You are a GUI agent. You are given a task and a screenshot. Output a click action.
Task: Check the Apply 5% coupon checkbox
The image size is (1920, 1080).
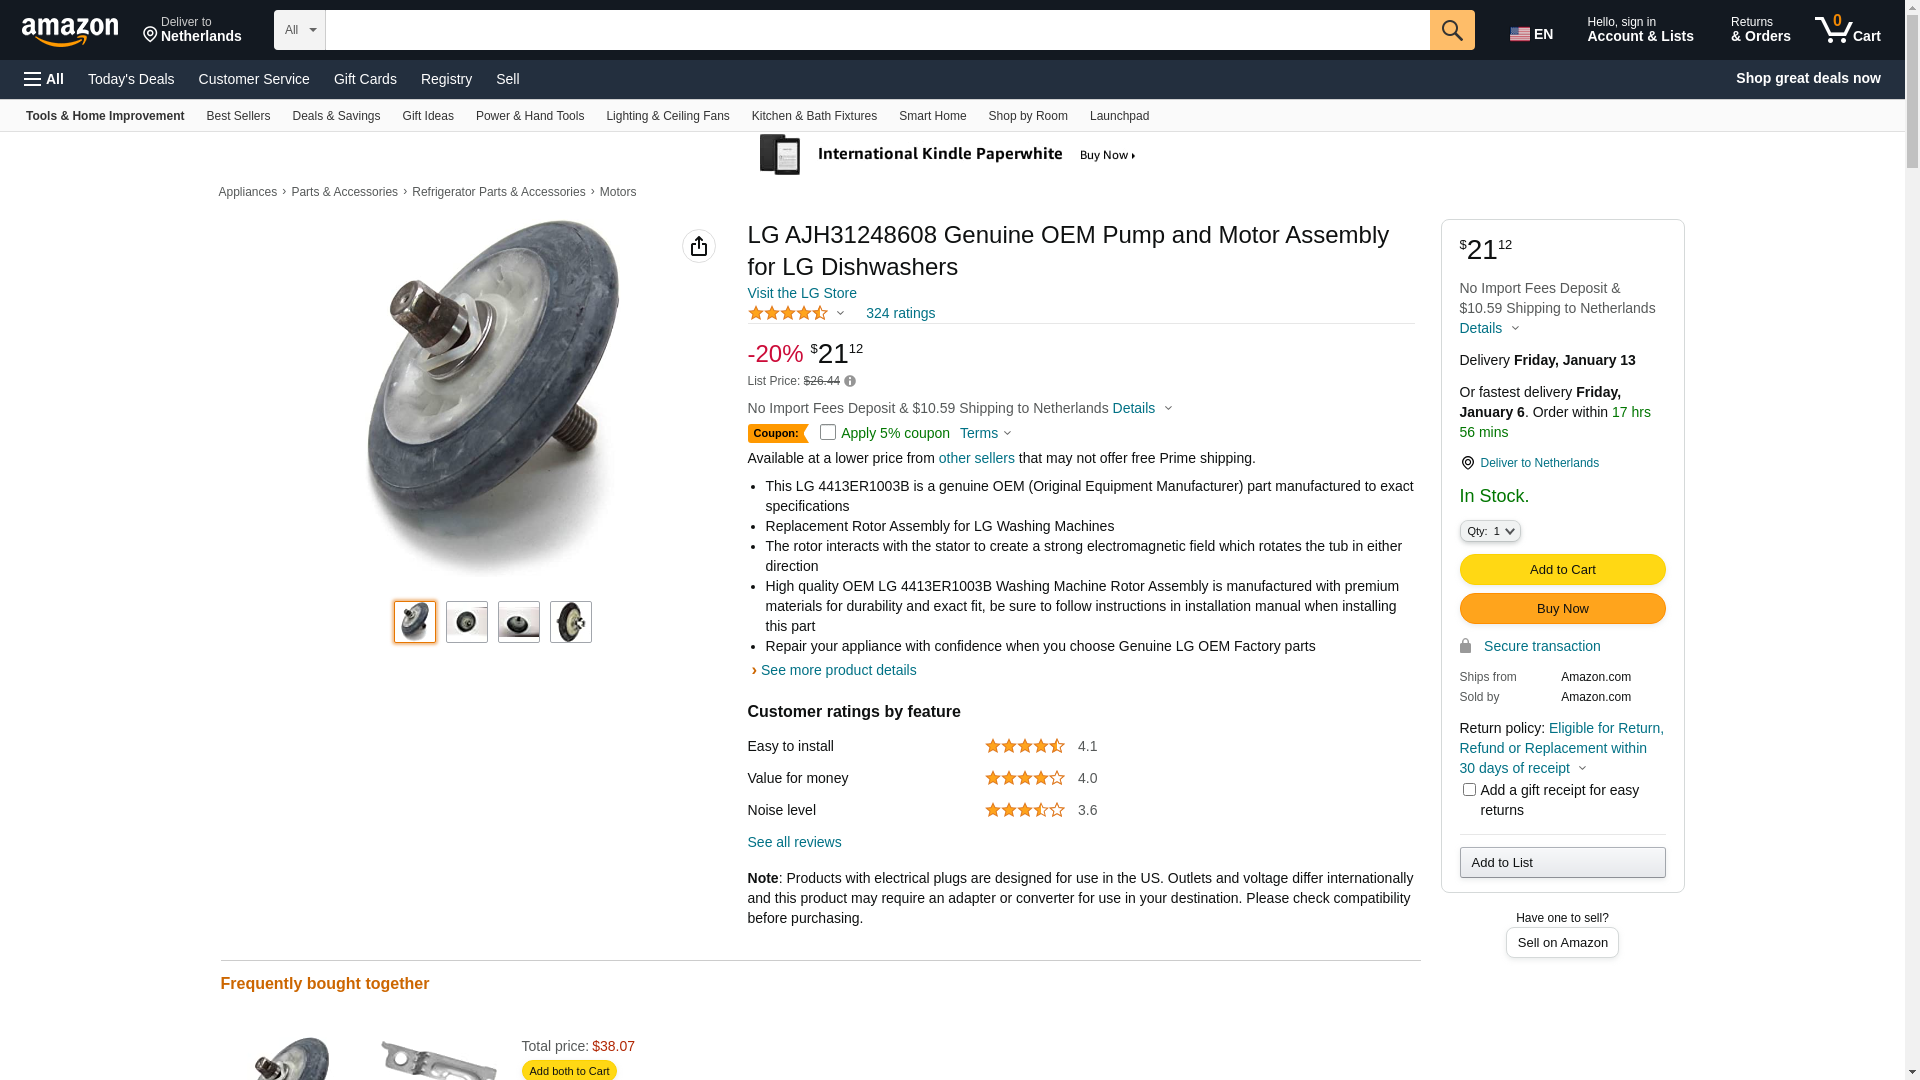point(828,432)
